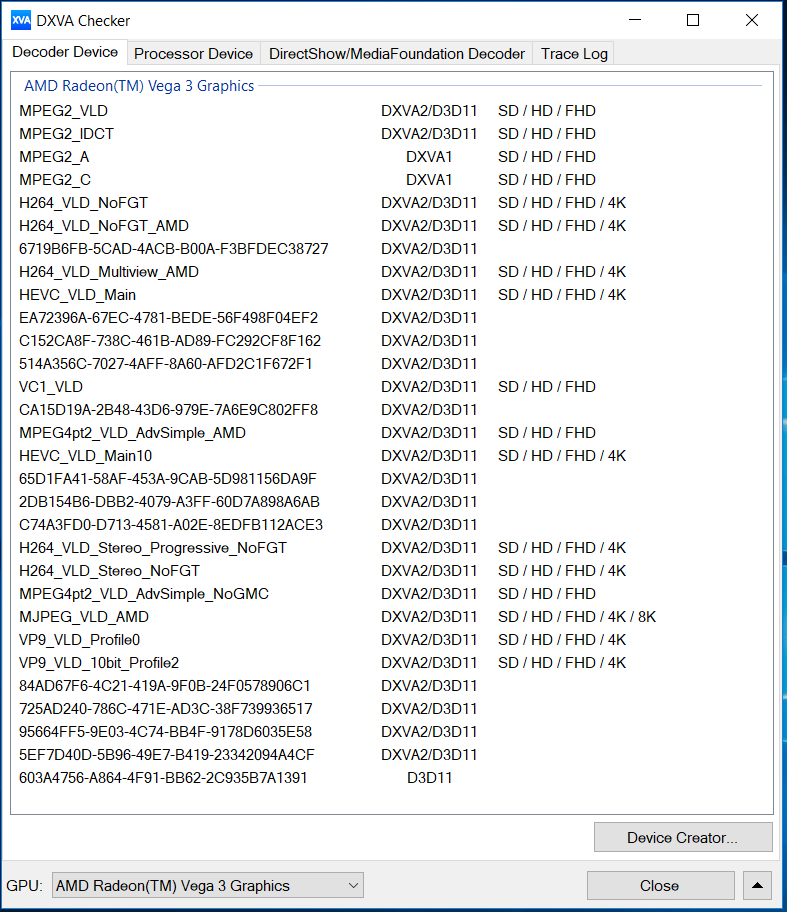Click DXVA2/D3D11 on the HEVC_VLD_Main10 row

click(429, 456)
